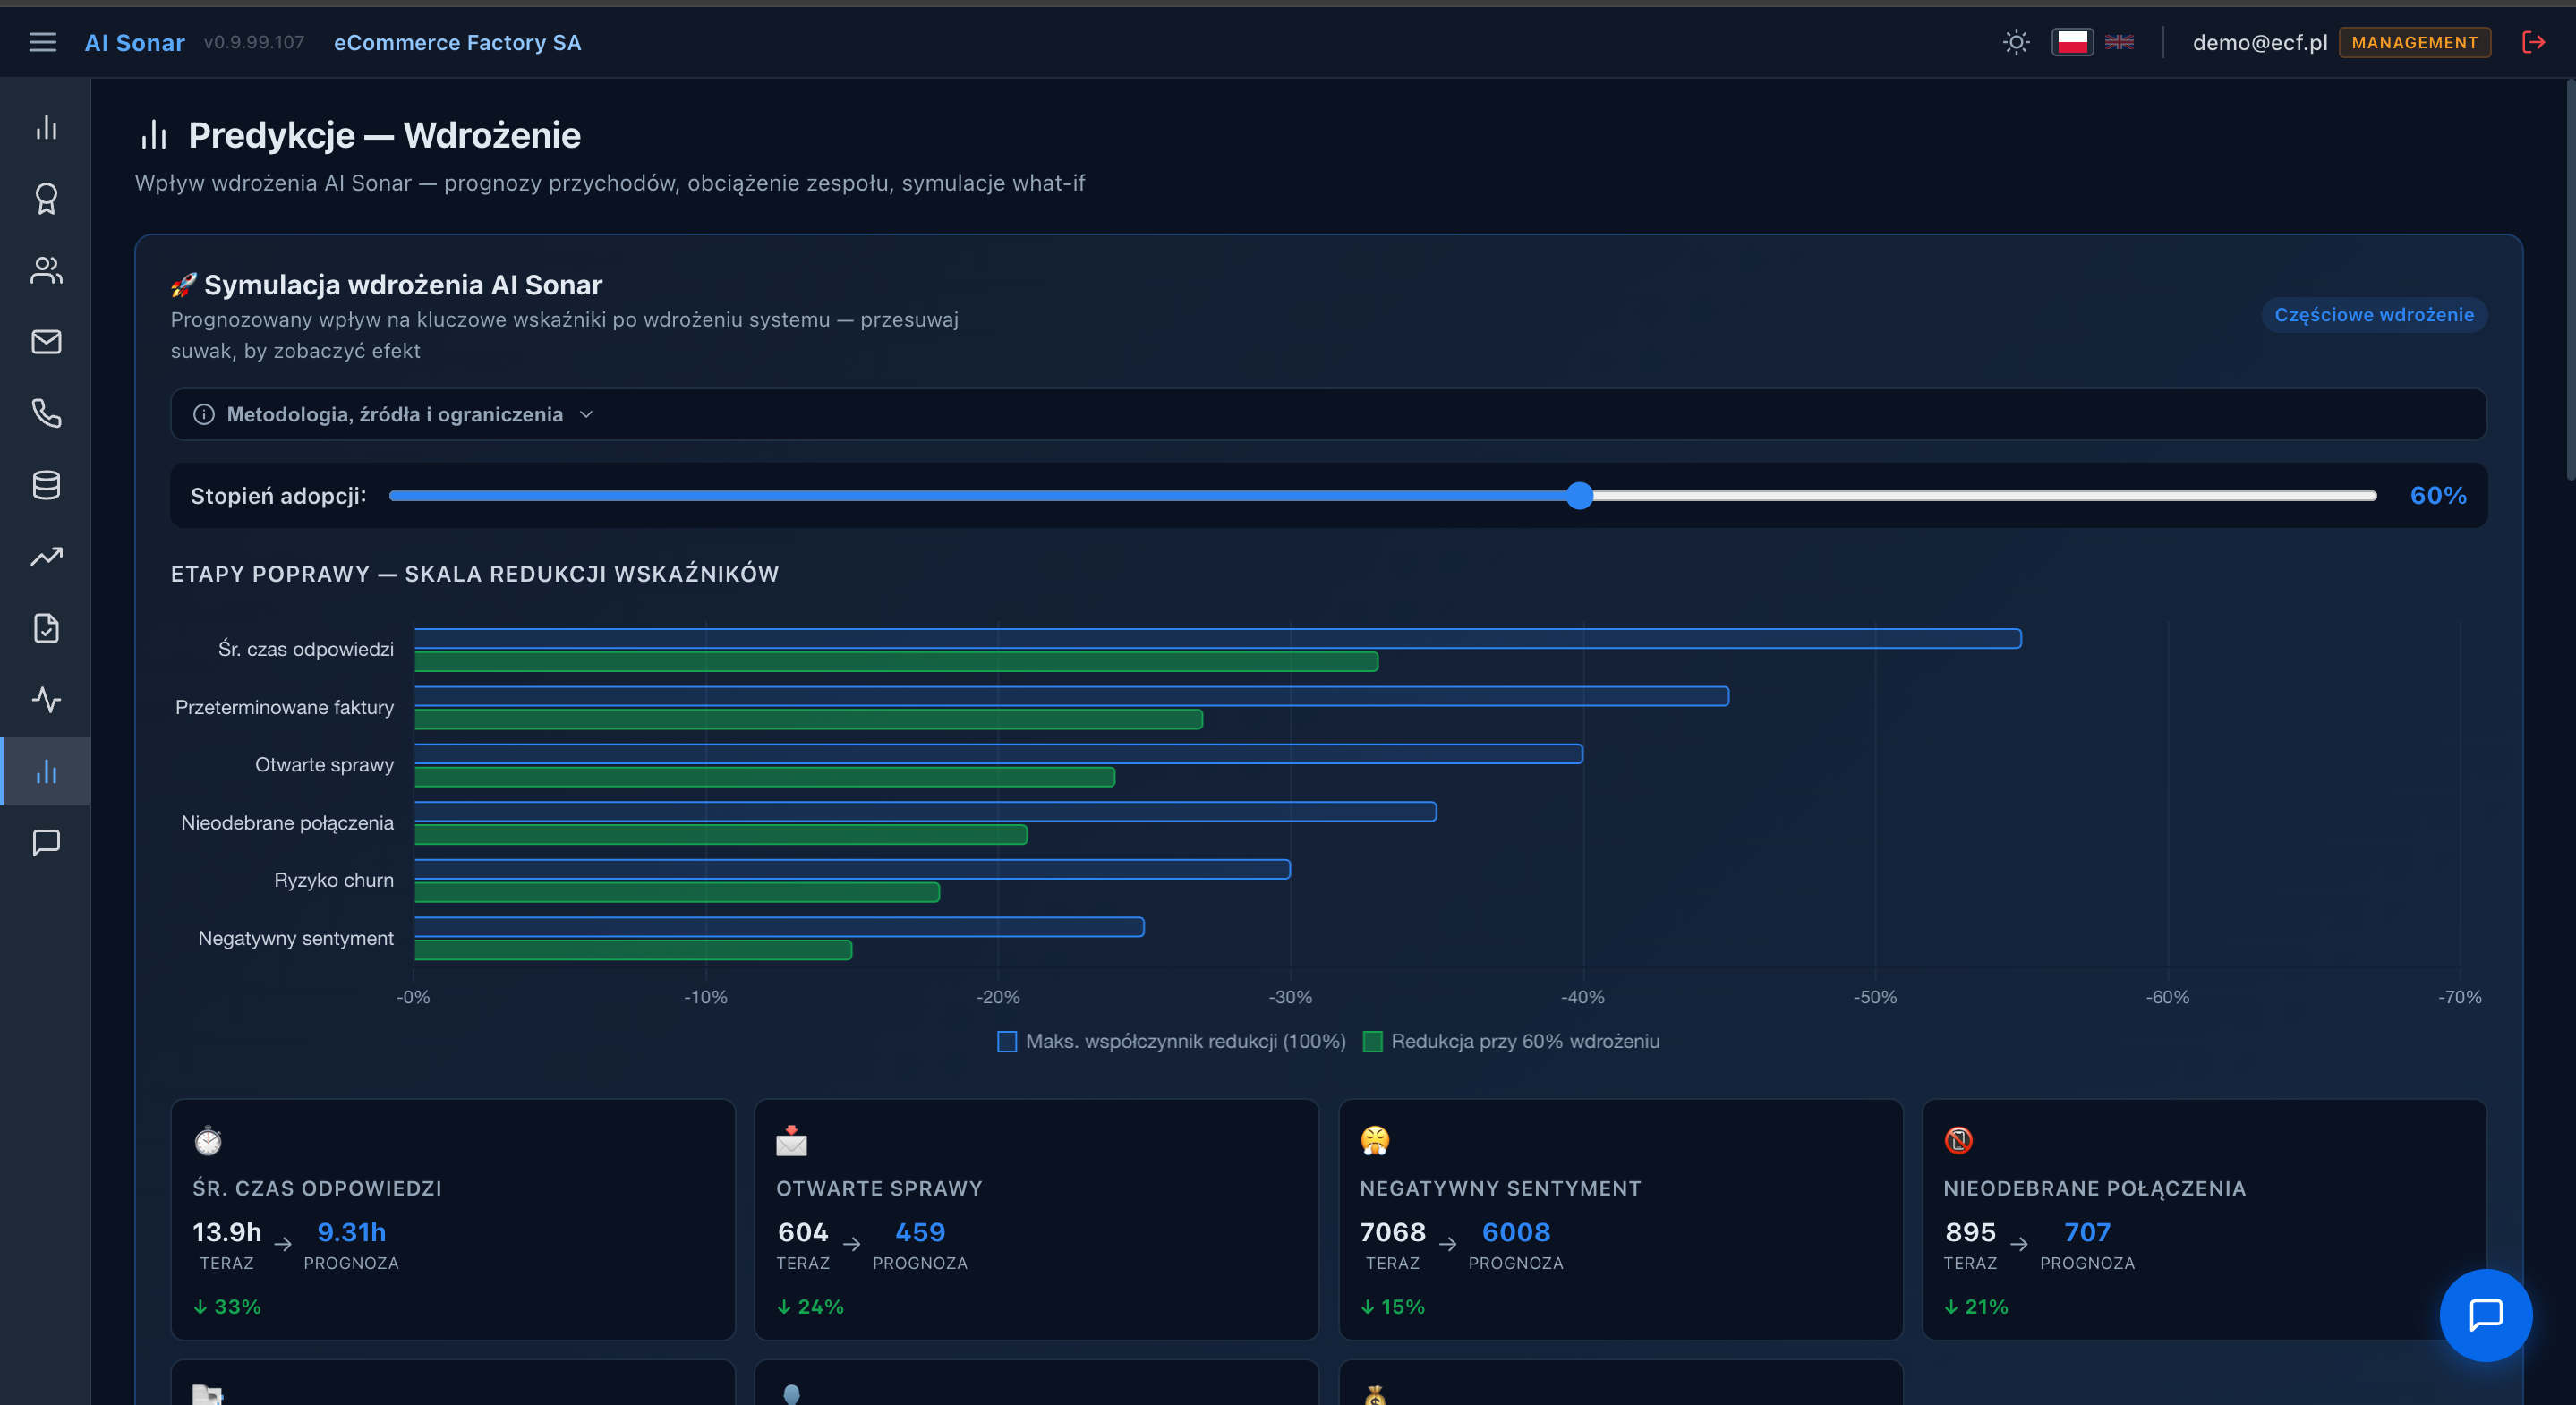Click the Stopień adopcji slider handle
The width and height of the screenshot is (2576, 1405).
(x=1579, y=495)
